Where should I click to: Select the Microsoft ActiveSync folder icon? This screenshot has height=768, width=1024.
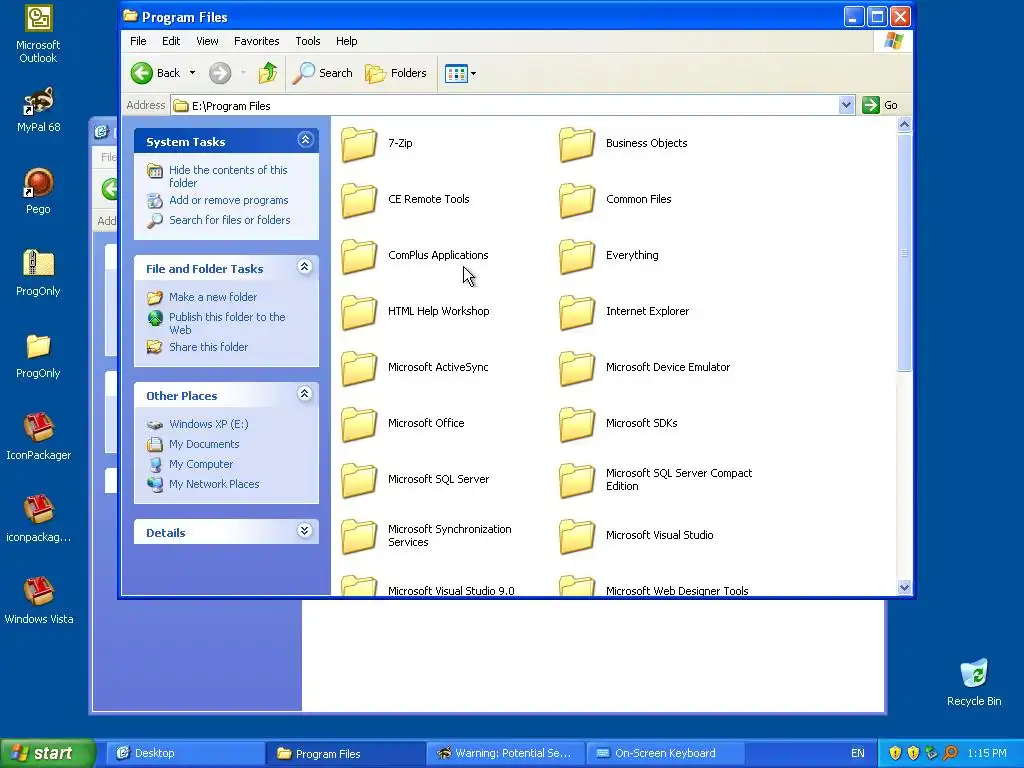pyautogui.click(x=359, y=368)
